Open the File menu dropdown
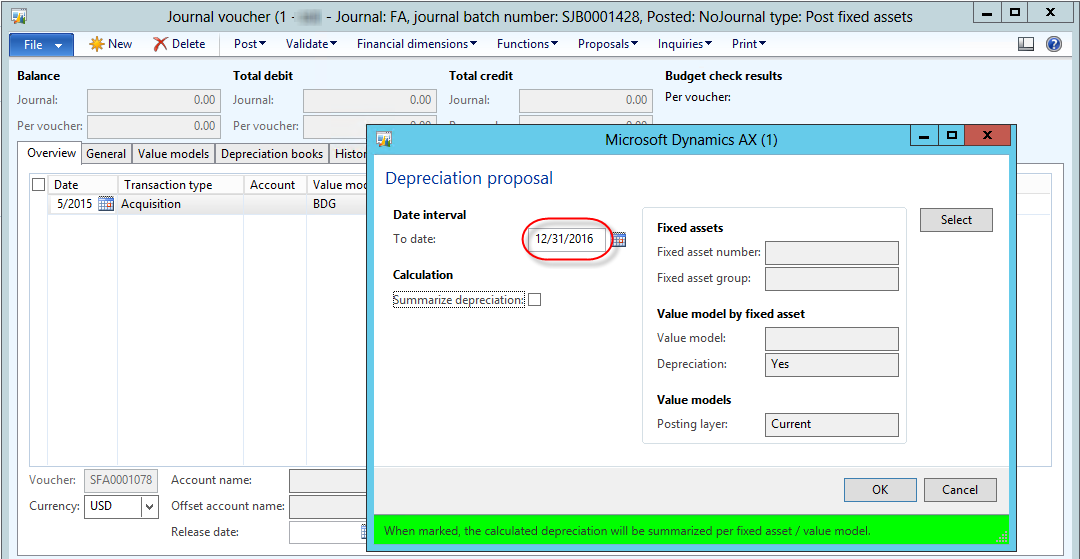Screen dimensions: 1080x559 (41, 45)
